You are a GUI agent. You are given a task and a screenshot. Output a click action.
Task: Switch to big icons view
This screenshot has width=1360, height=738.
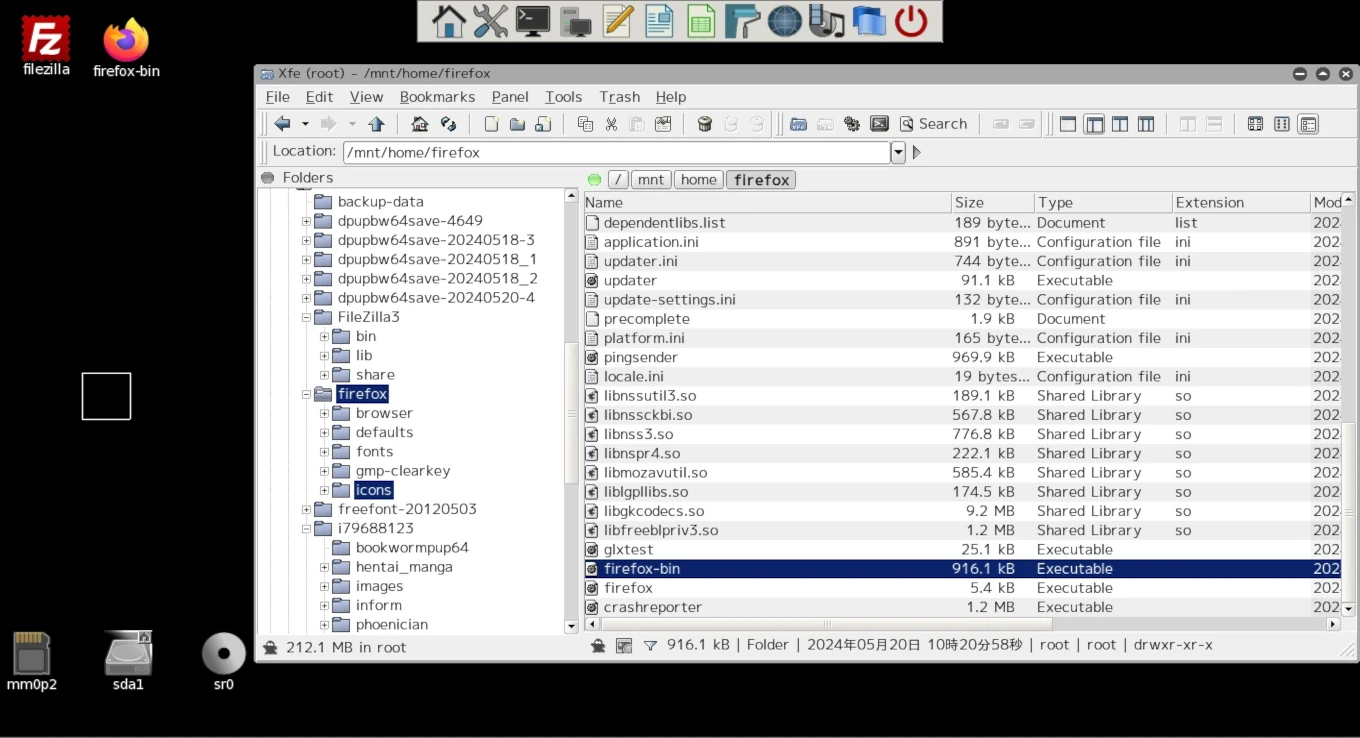tap(1255, 124)
